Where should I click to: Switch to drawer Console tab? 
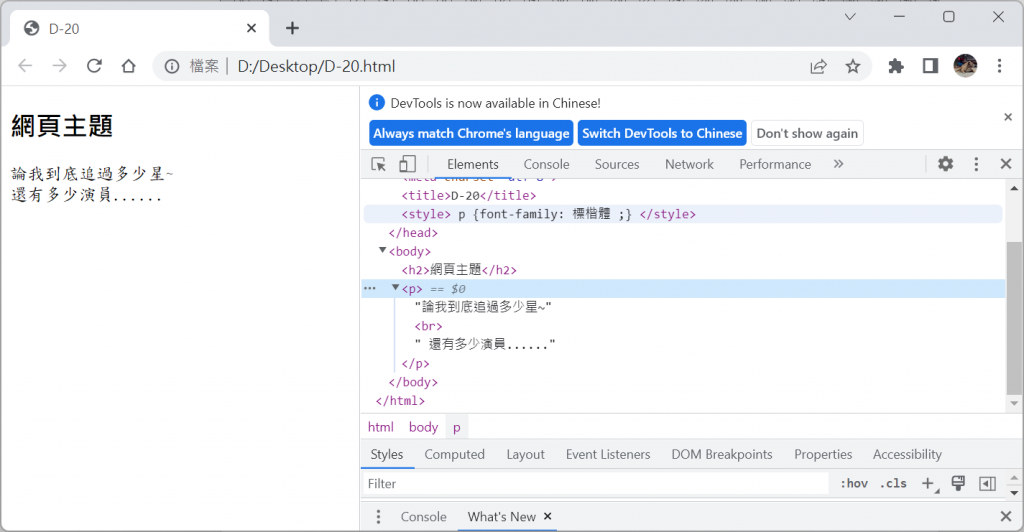click(x=424, y=517)
